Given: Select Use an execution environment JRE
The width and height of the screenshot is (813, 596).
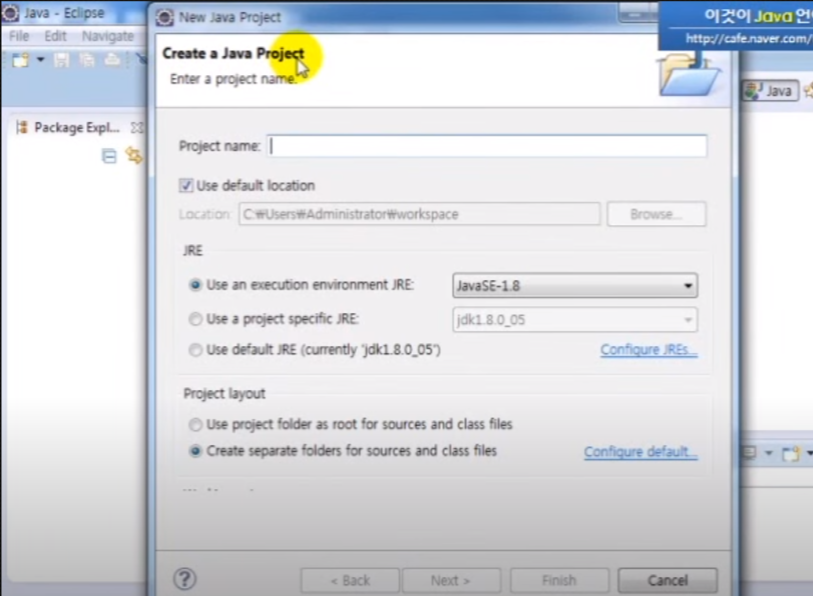Looking at the screenshot, I should point(195,285).
